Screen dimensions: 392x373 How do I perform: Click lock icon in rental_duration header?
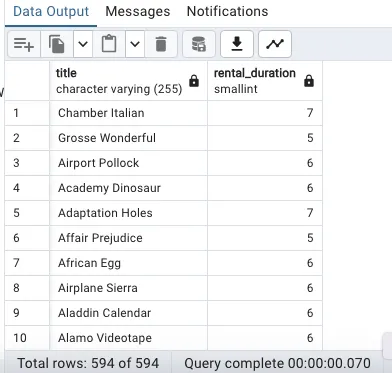click(x=309, y=81)
